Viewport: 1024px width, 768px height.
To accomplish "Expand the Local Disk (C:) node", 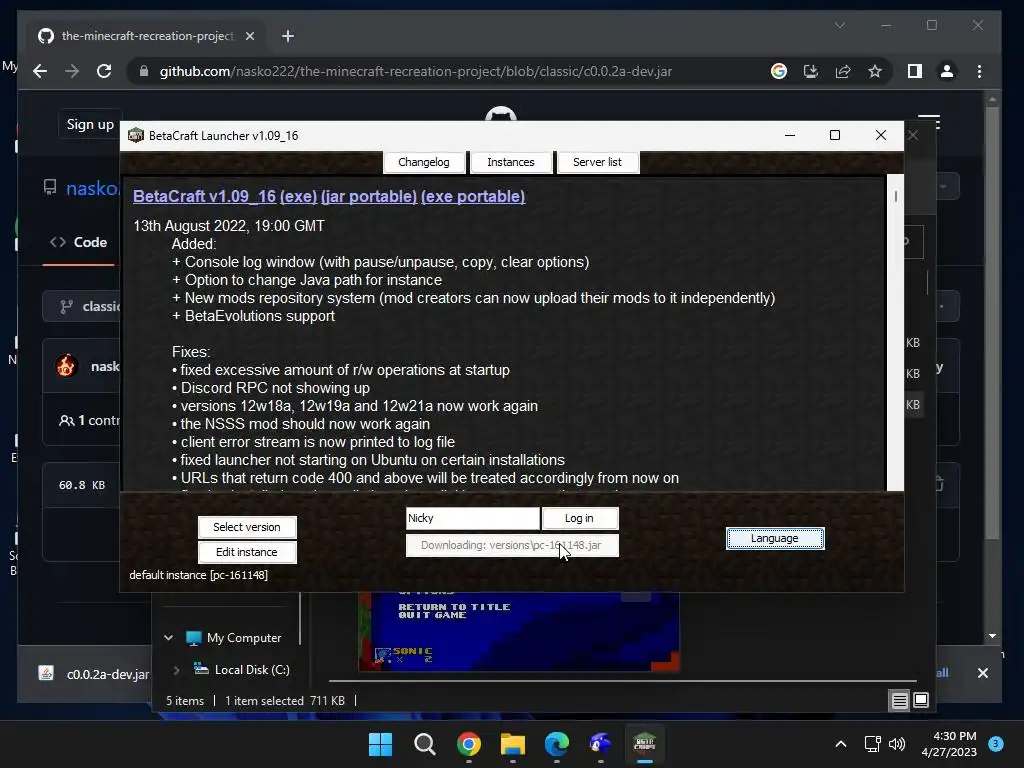I will point(176,669).
